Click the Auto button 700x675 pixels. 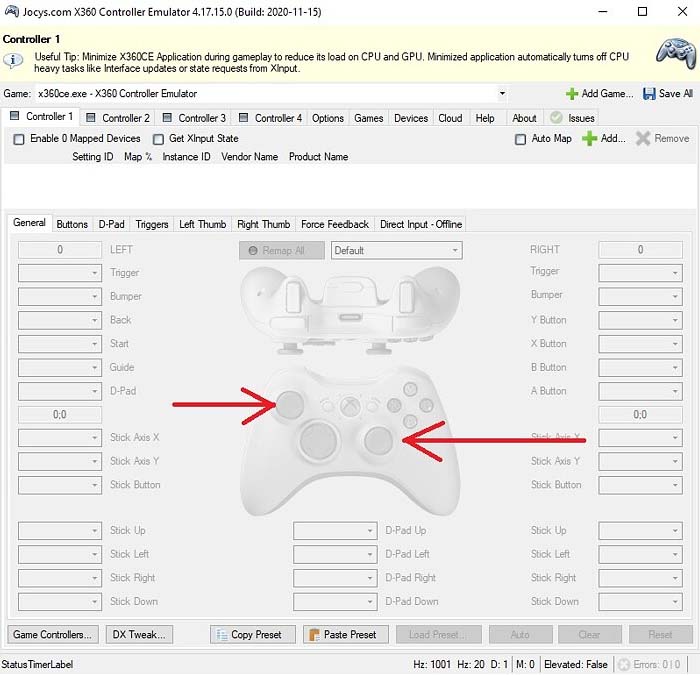[521, 634]
